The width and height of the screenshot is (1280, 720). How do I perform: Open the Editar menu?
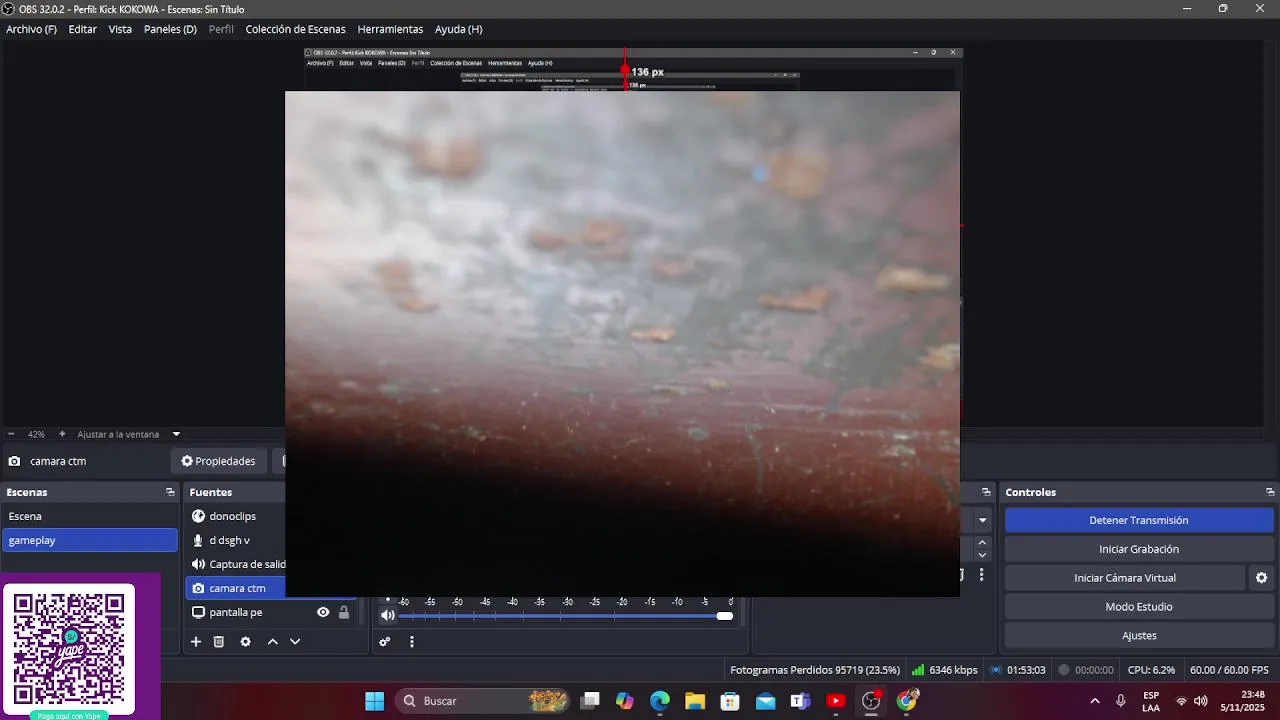pyautogui.click(x=82, y=29)
